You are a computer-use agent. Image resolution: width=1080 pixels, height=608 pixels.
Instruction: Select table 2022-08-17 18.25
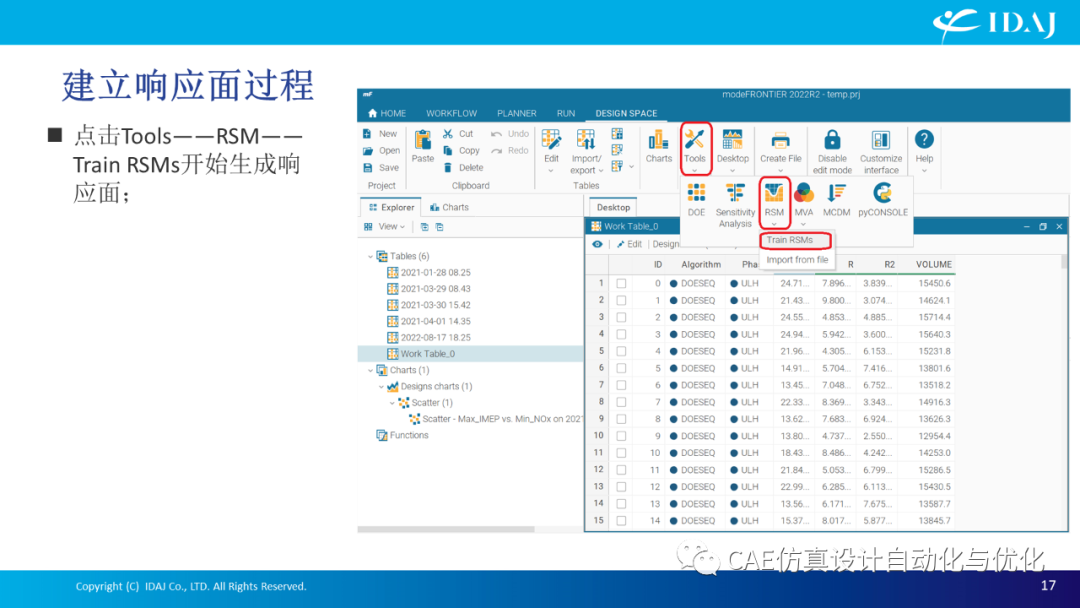(428, 337)
